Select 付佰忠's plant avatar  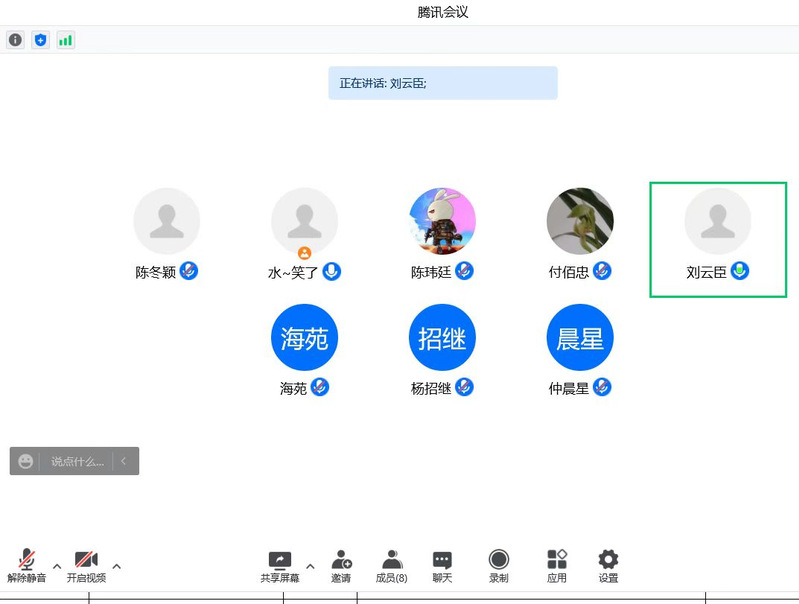(x=580, y=221)
